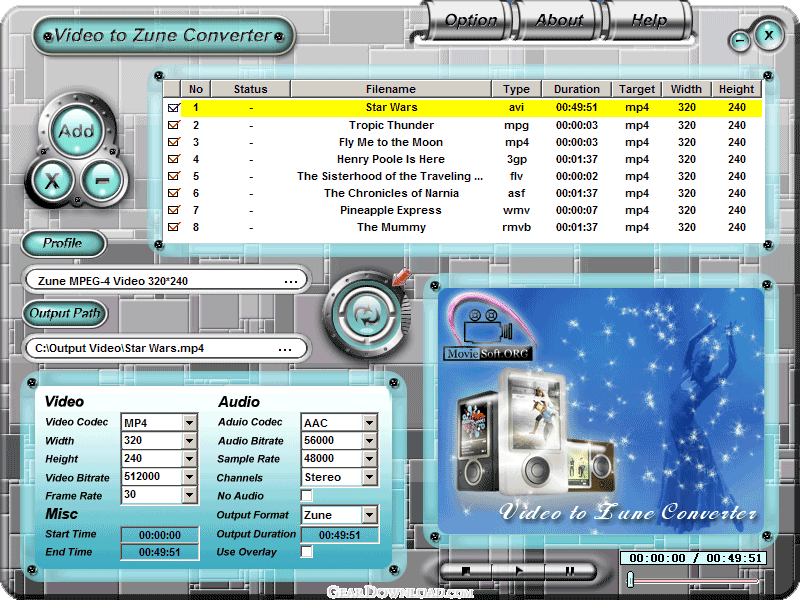This screenshot has height=600, width=800.
Task: Click the Output Duration field
Action: (340, 535)
